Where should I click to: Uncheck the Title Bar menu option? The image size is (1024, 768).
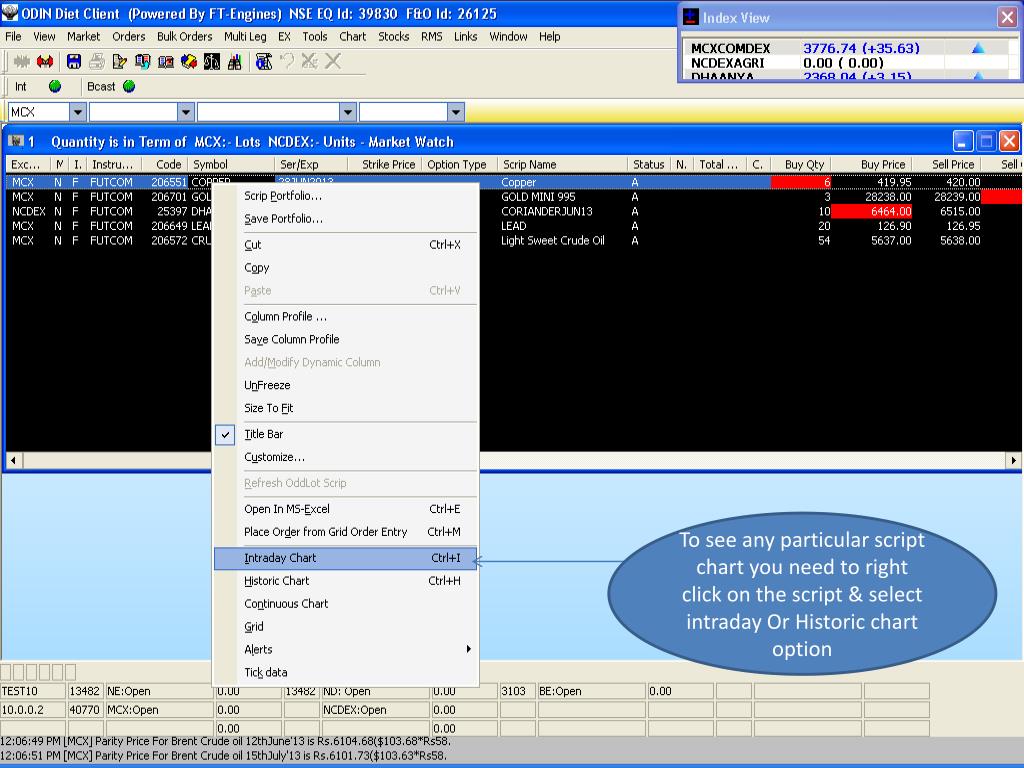346,434
